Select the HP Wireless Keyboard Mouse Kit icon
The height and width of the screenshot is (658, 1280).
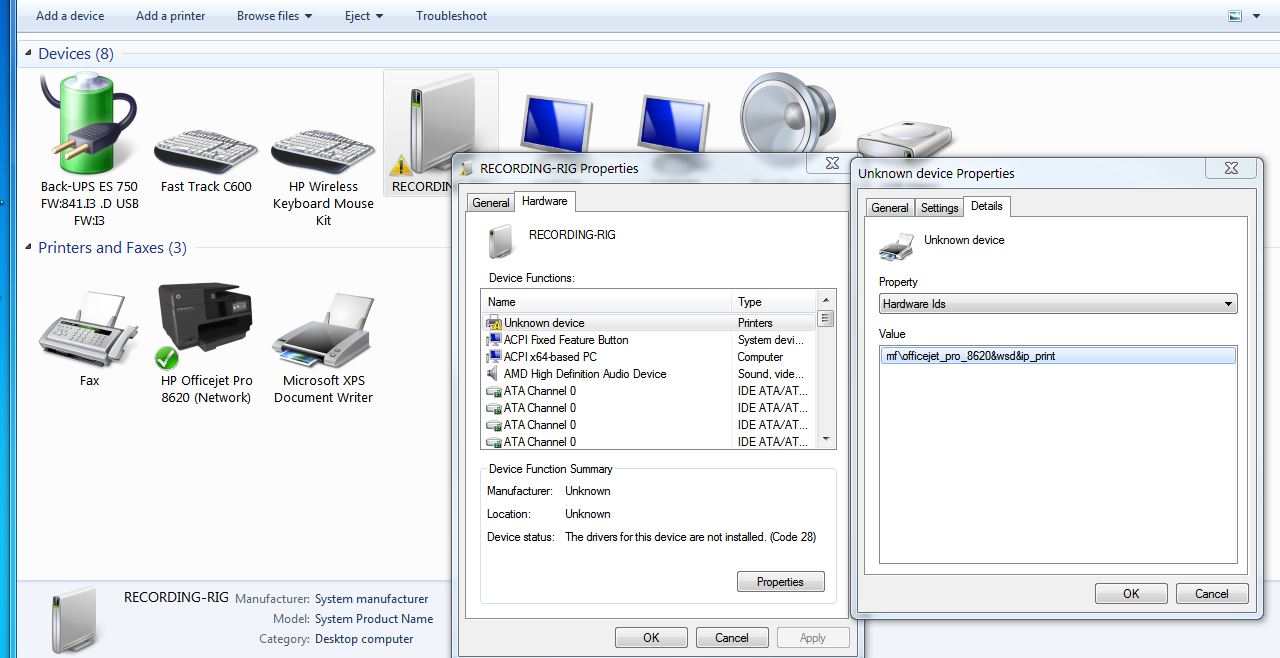[x=322, y=151]
